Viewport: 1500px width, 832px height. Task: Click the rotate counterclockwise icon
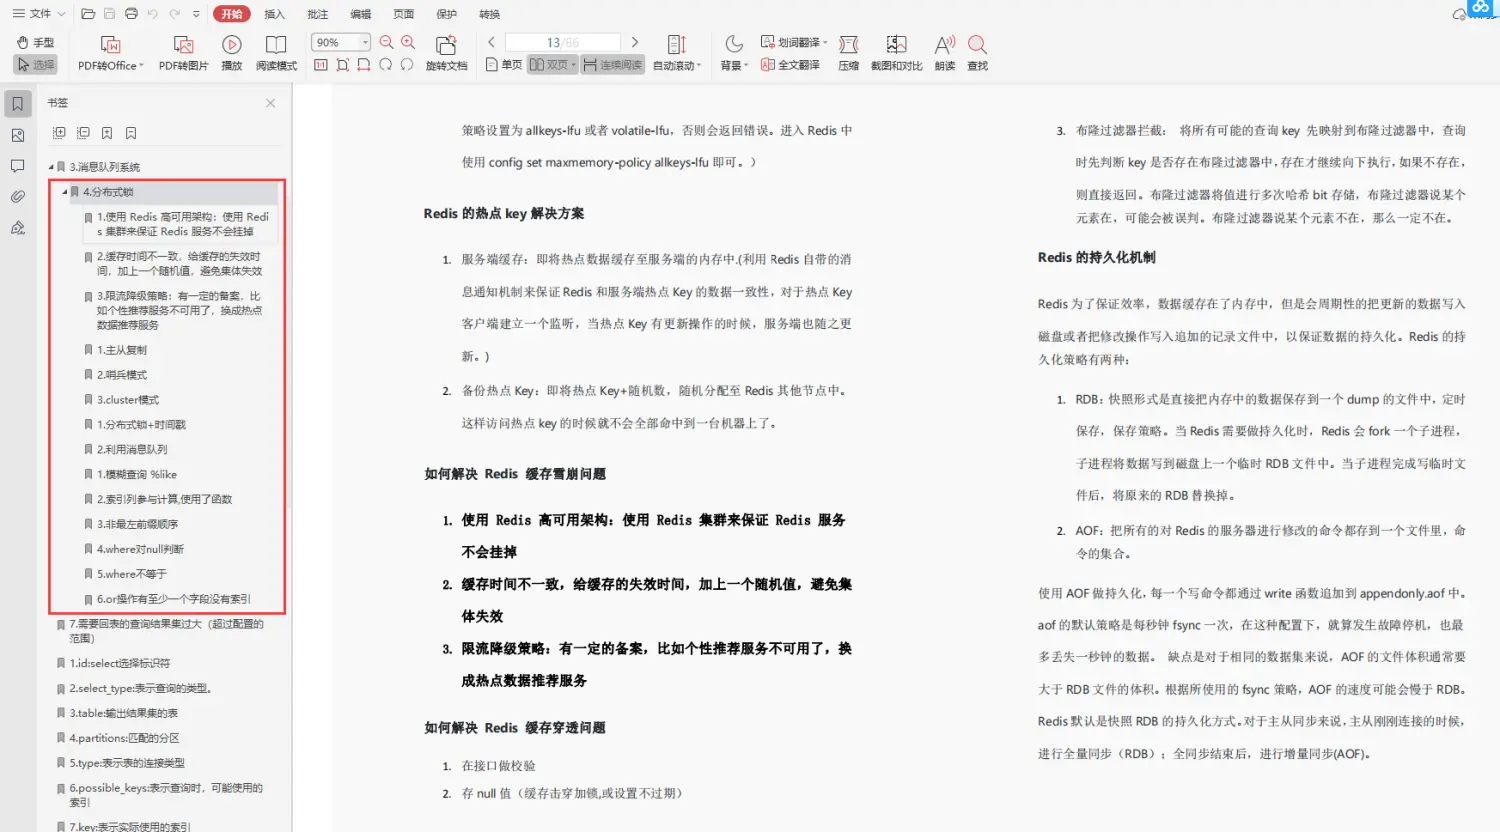click(x=407, y=65)
